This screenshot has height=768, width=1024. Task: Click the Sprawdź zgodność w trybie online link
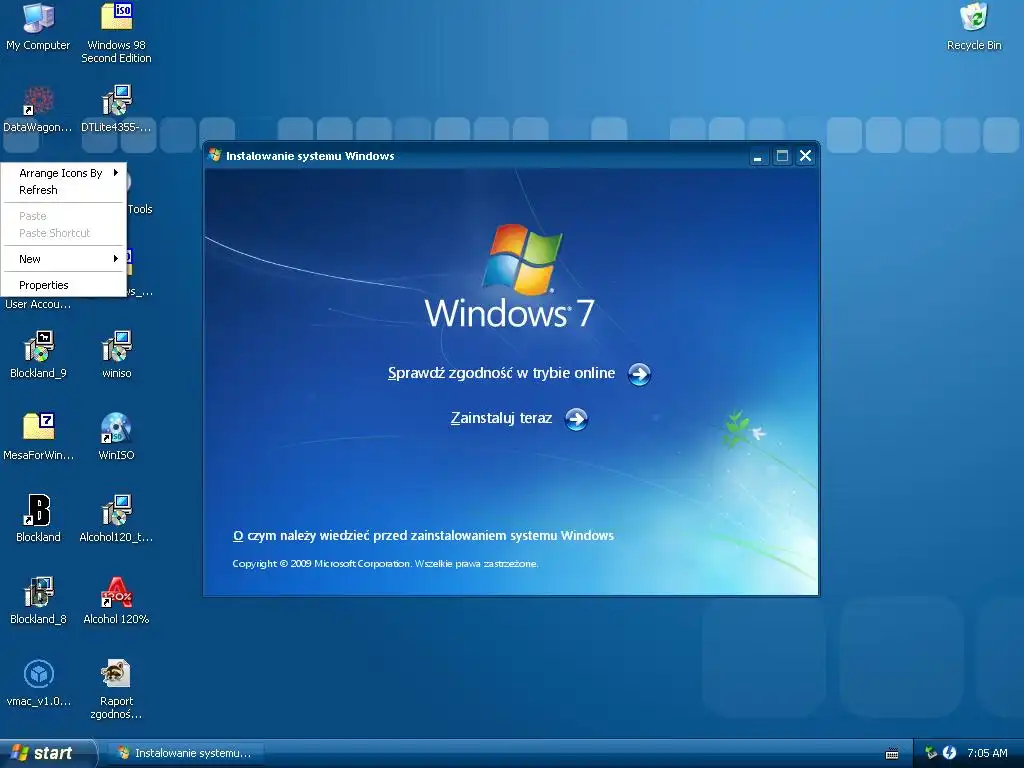tap(502, 373)
